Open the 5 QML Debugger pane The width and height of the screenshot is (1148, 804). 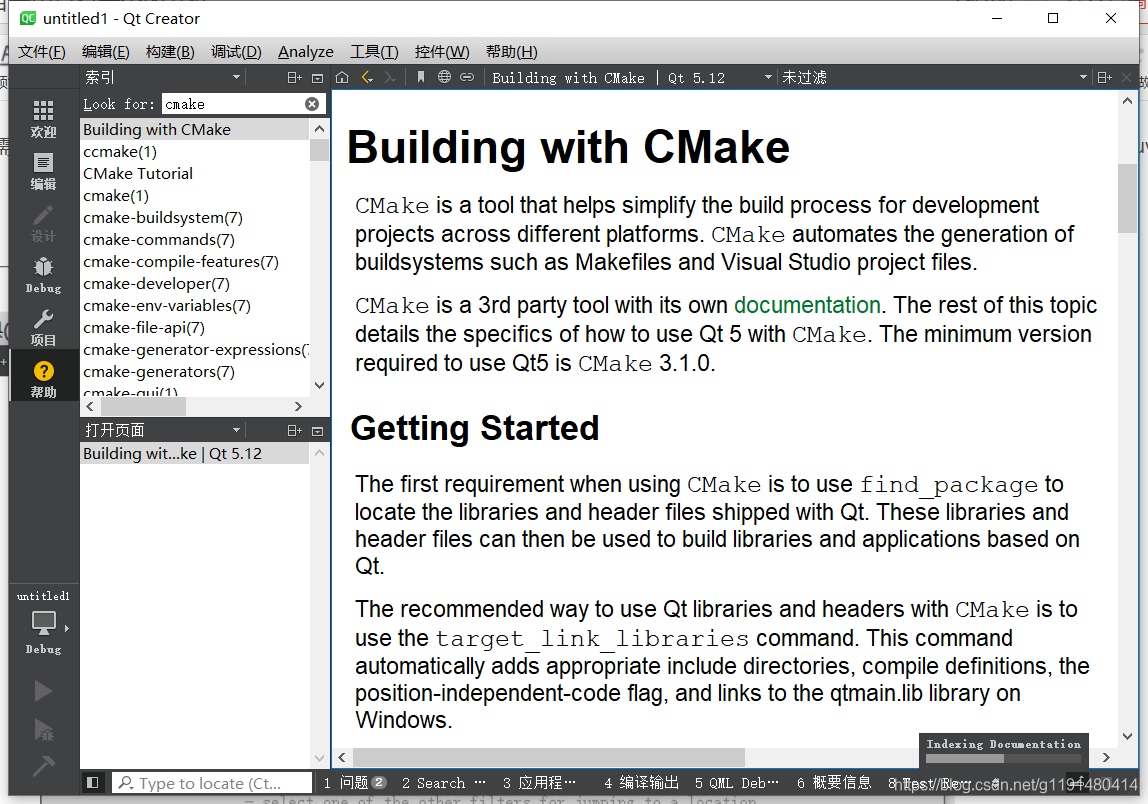(x=737, y=783)
